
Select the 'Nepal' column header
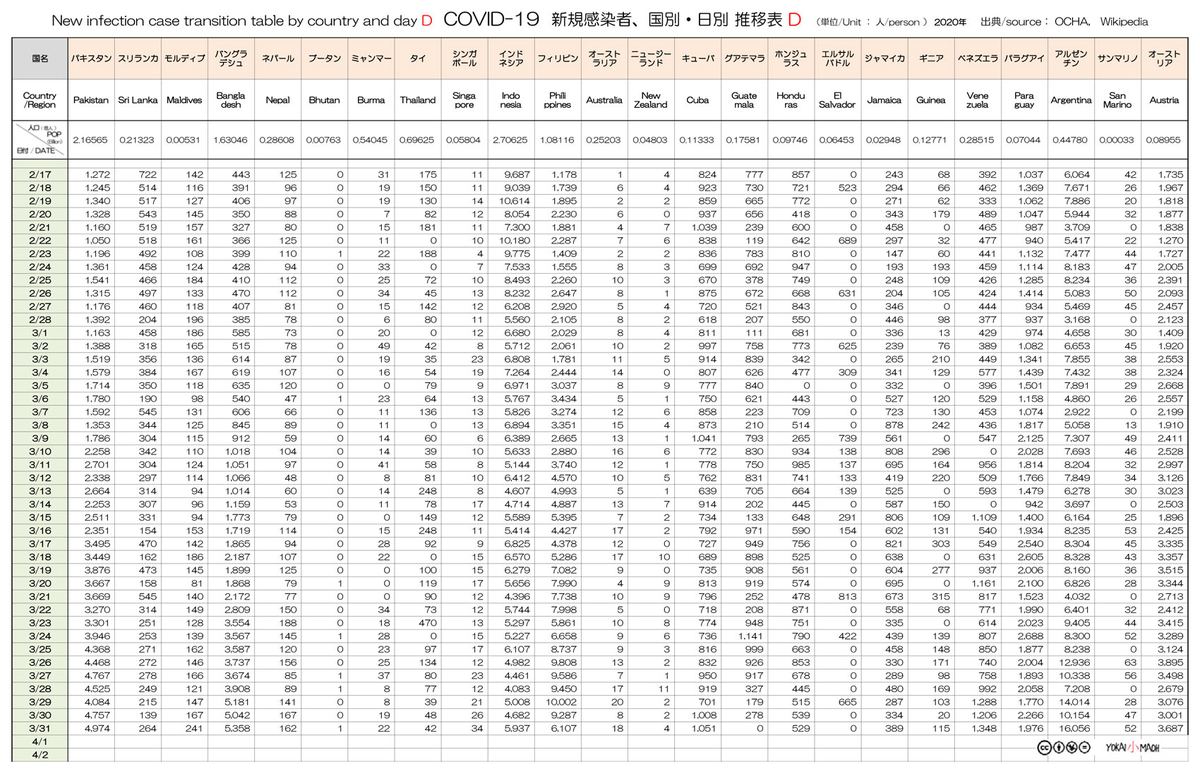tap(277, 101)
